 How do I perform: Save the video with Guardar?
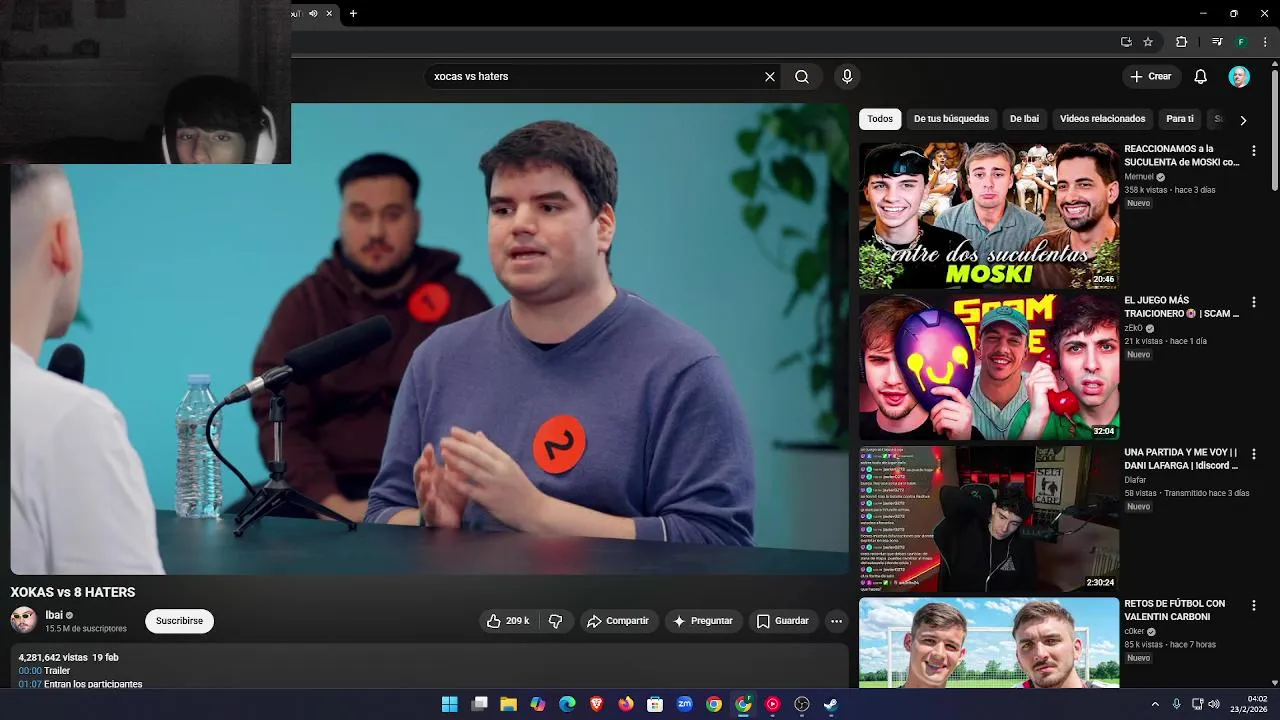tap(783, 621)
